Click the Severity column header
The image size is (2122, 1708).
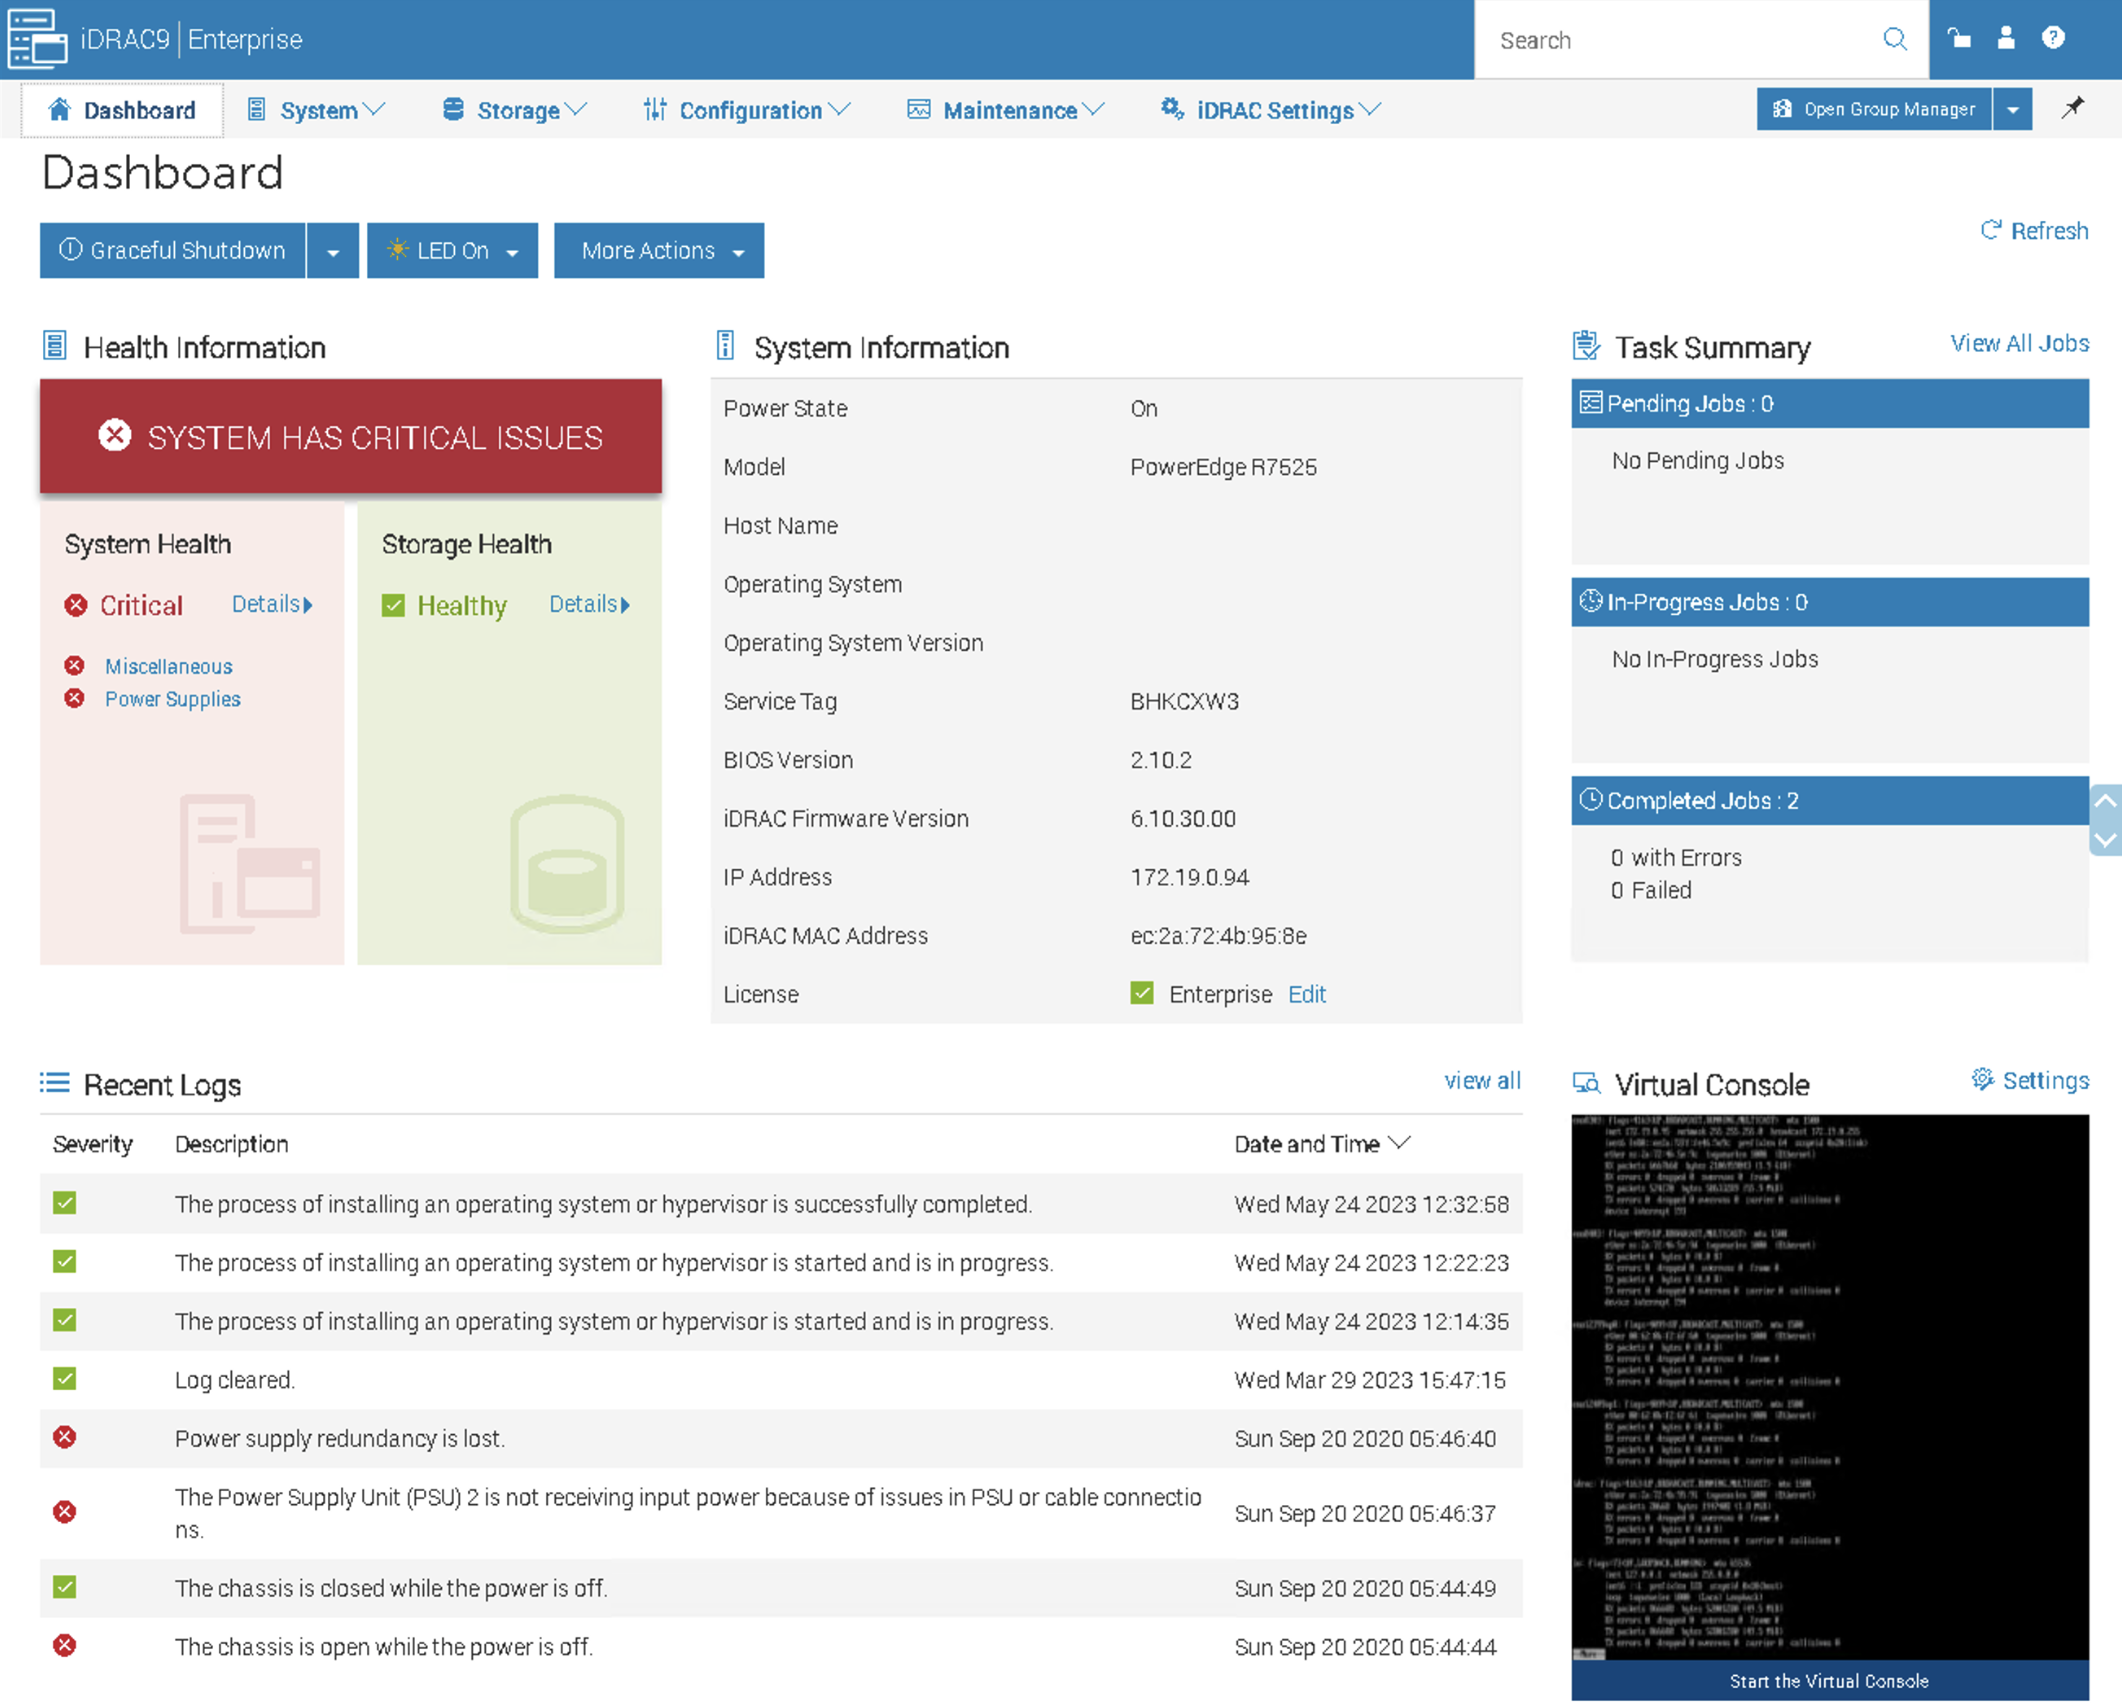[x=92, y=1143]
